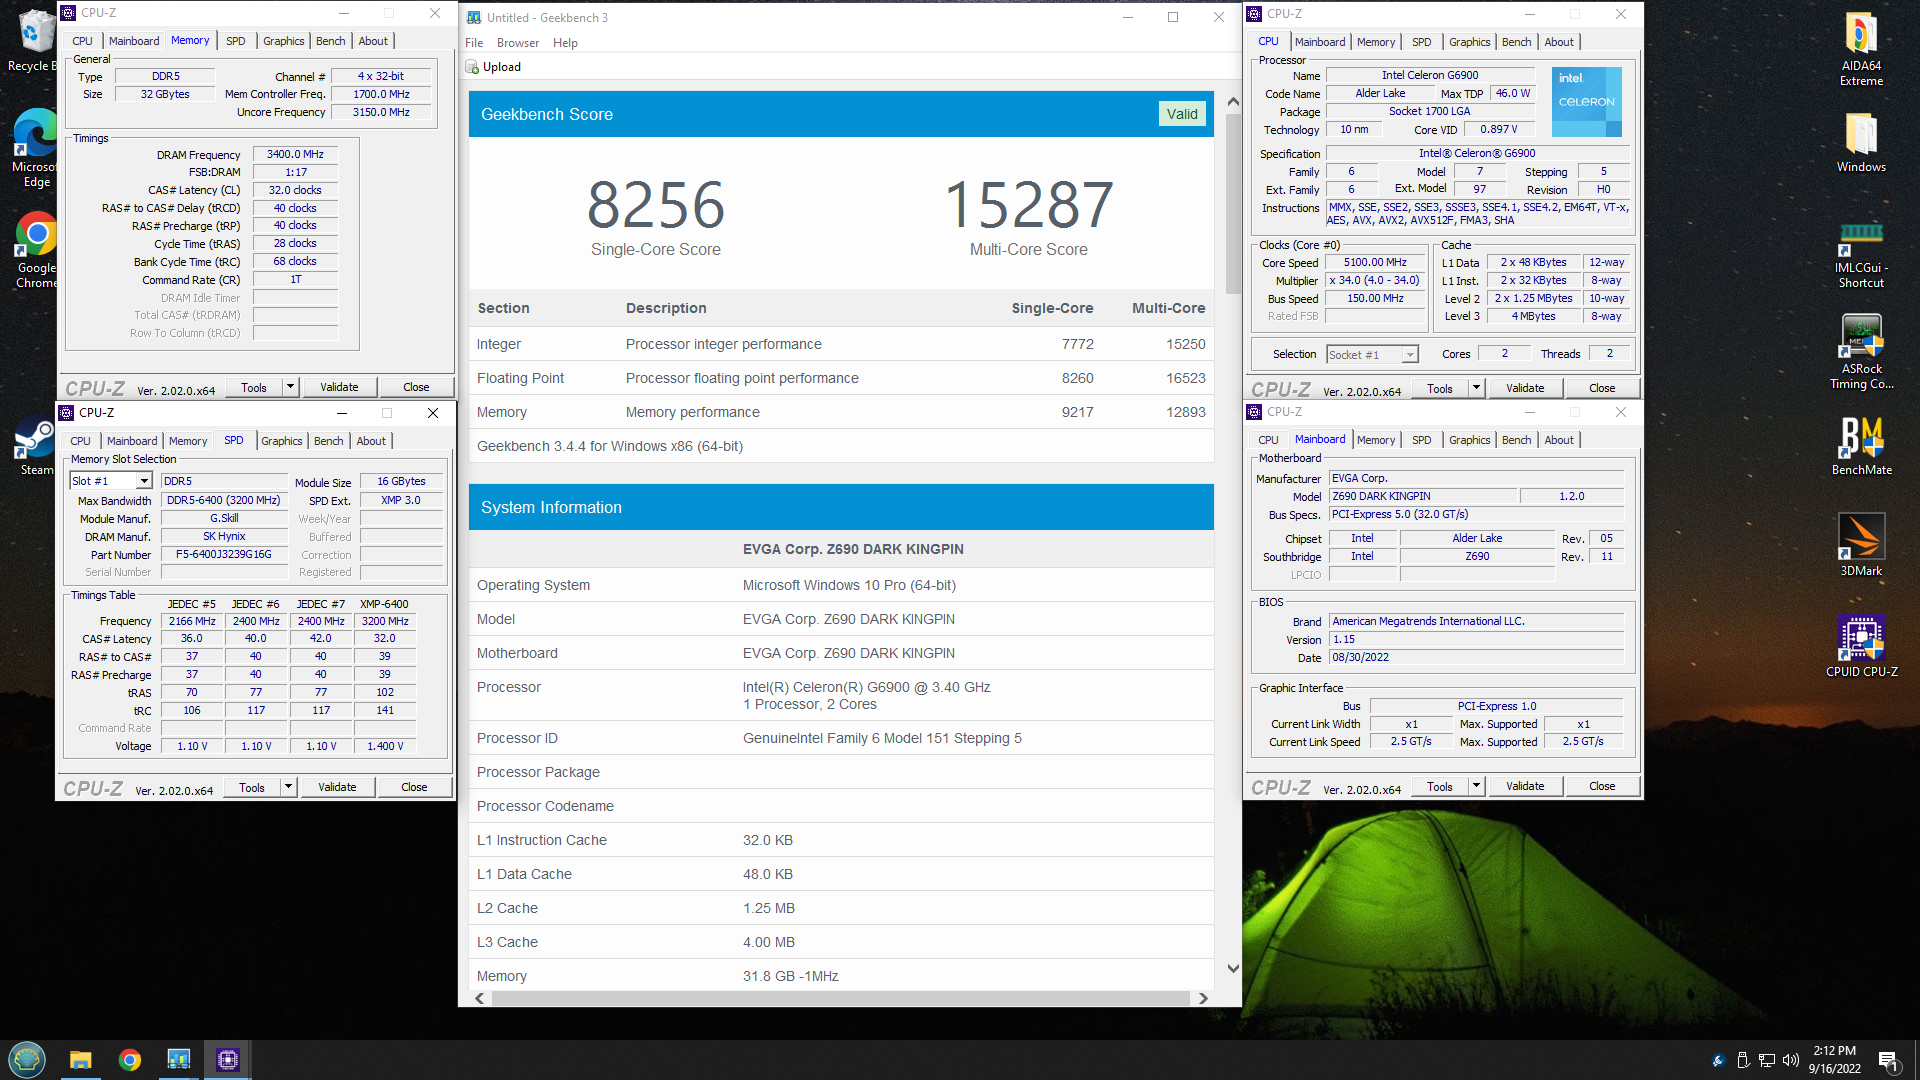This screenshot has height=1080, width=1920.
Task: Click XMP-6400 voltage 1.400 V cell
Action: point(385,746)
